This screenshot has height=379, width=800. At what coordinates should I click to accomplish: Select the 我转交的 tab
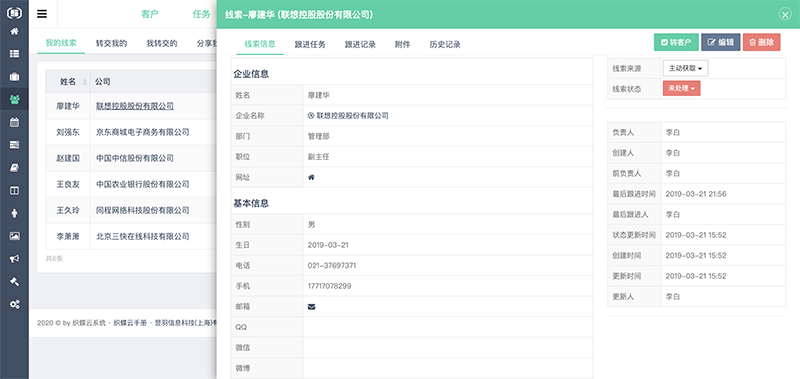pos(162,43)
